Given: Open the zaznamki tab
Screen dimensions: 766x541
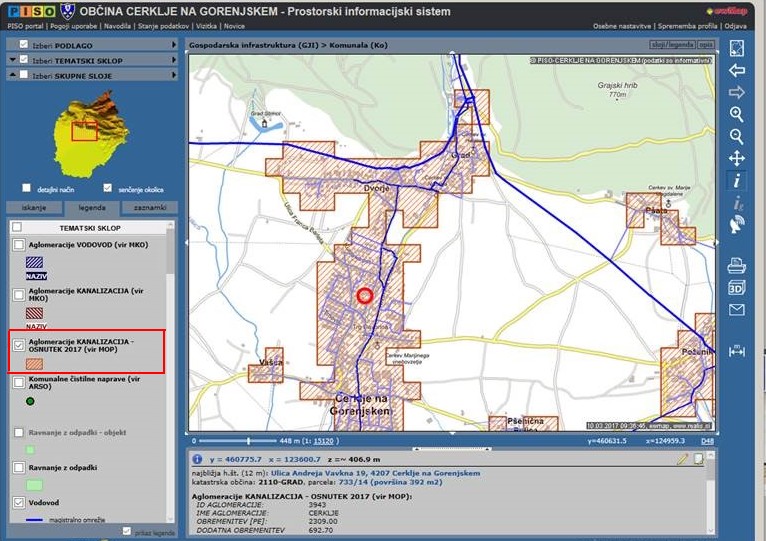Looking at the screenshot, I should [x=149, y=208].
